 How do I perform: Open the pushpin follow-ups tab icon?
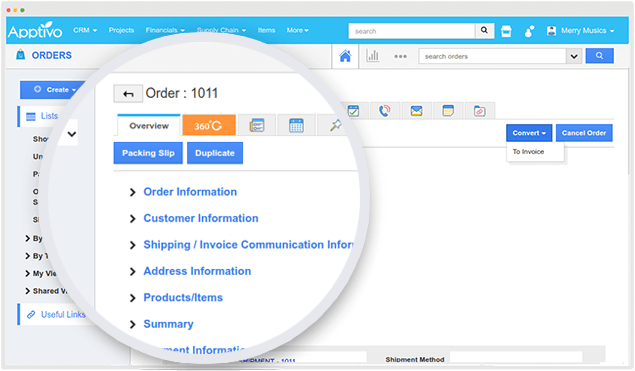click(335, 126)
